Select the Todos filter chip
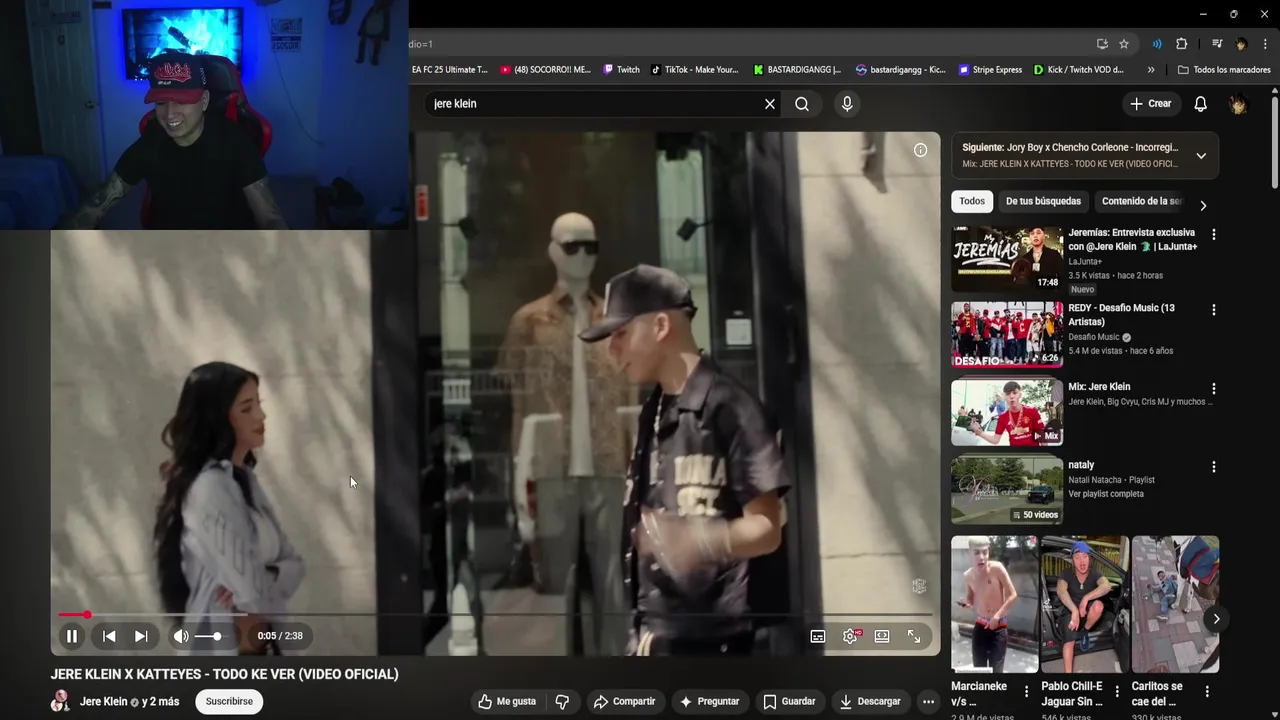1280x720 pixels. point(972,201)
